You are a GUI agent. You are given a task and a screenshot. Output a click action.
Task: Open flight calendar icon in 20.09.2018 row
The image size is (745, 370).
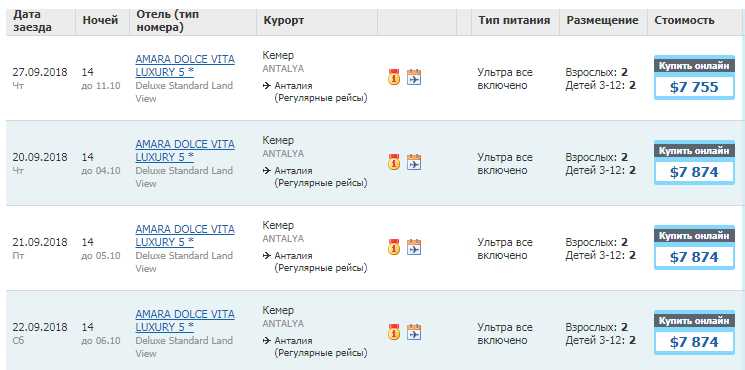[414, 162]
